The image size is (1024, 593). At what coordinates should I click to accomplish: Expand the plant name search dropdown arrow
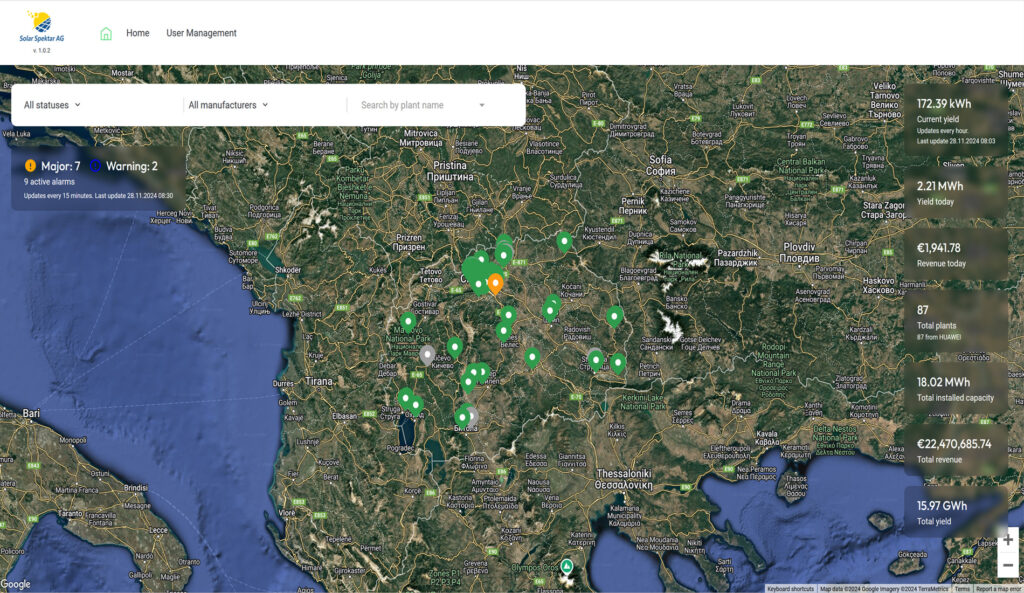(x=481, y=105)
